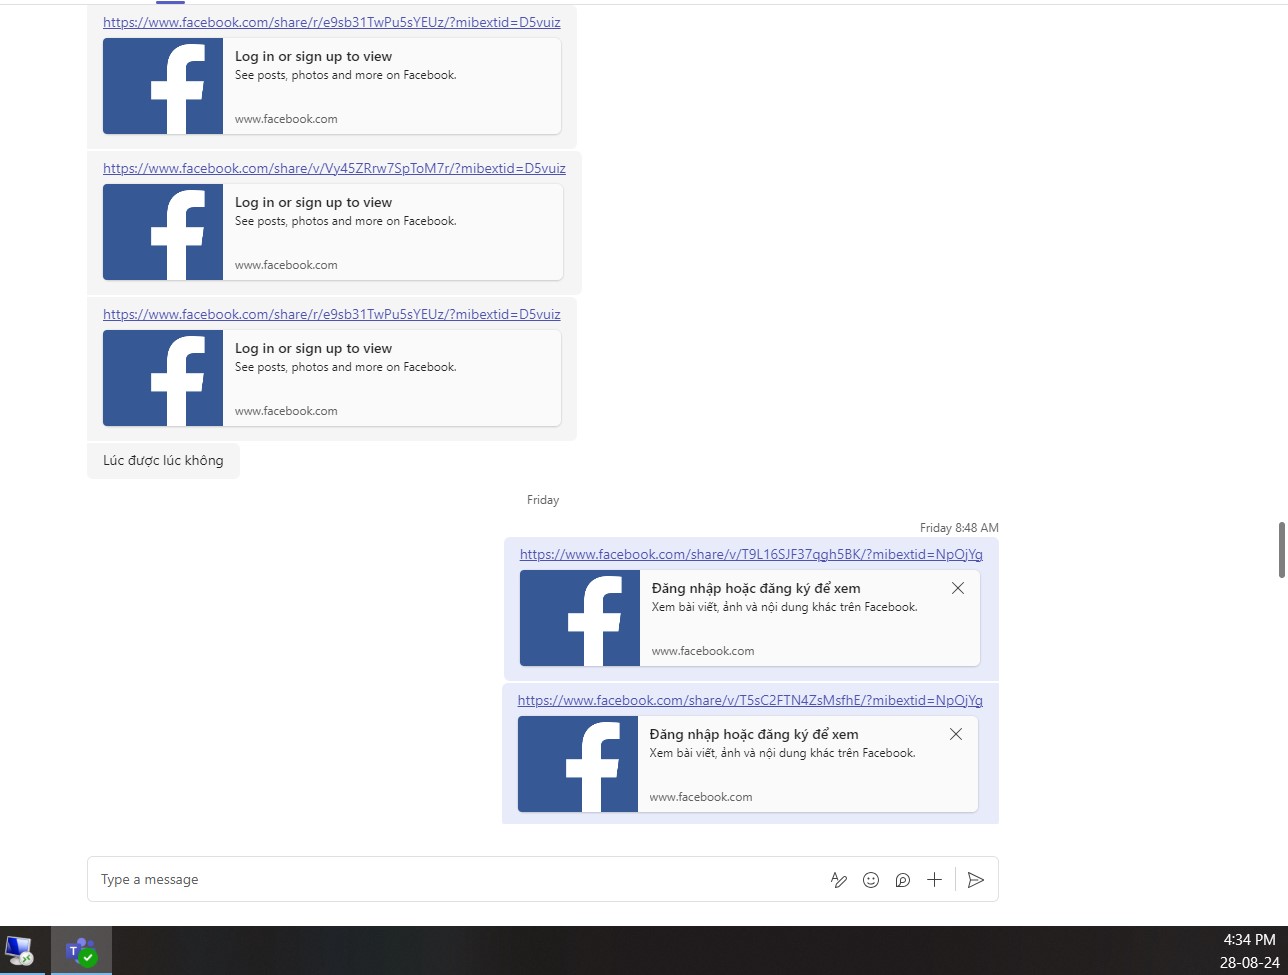Click the Loop components icon beside emoji
Image resolution: width=1288 pixels, height=975 pixels.
pos(903,880)
